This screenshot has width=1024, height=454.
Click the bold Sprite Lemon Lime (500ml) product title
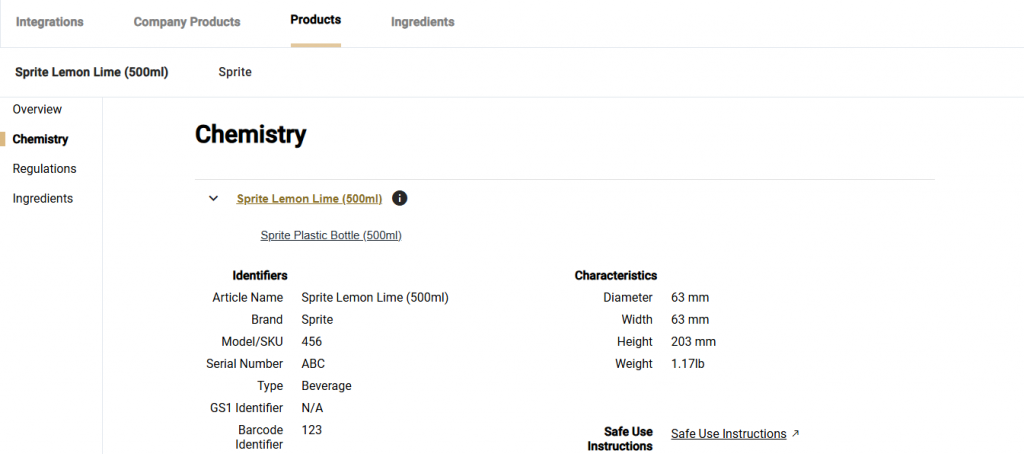tap(91, 72)
